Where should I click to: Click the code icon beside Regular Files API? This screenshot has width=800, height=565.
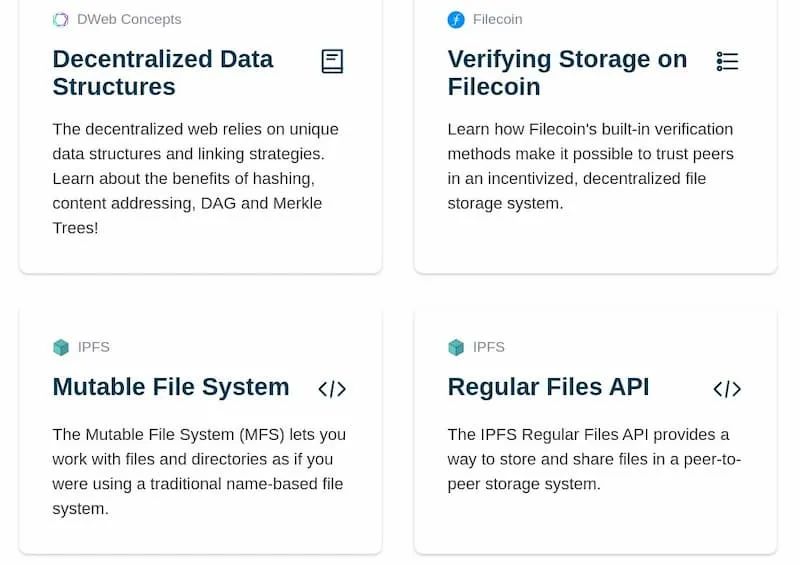[x=727, y=389]
